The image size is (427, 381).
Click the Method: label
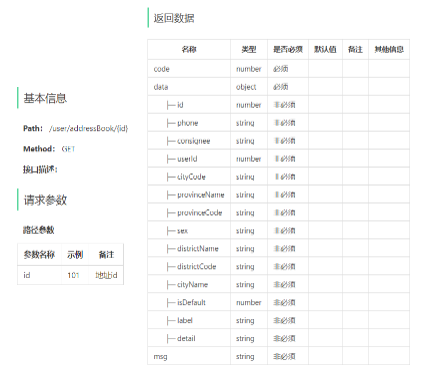click(39, 149)
